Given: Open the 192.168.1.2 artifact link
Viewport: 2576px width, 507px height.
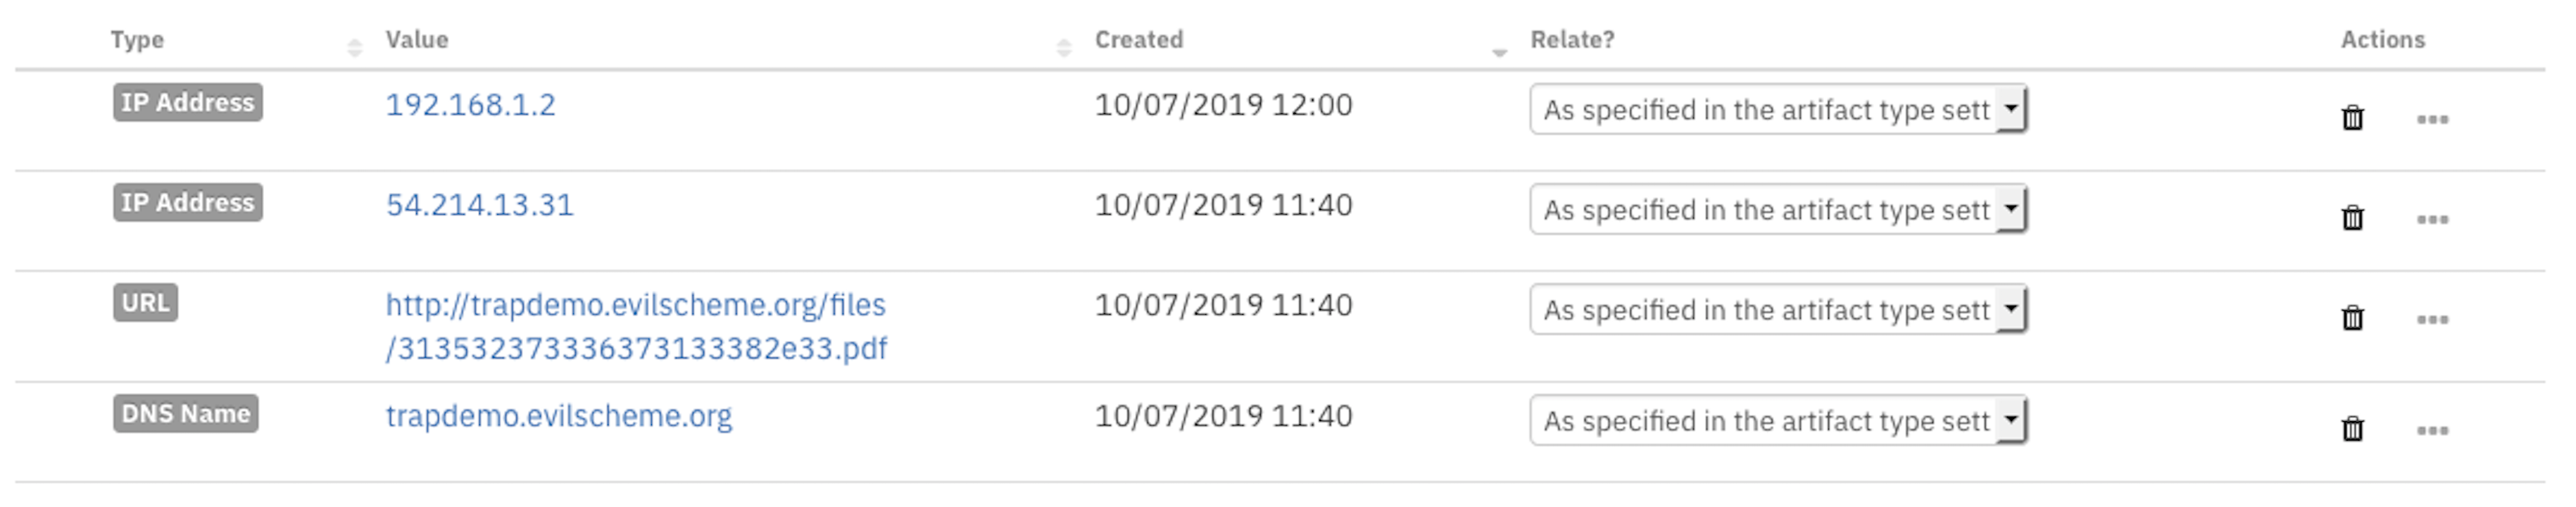Looking at the screenshot, I should 470,105.
